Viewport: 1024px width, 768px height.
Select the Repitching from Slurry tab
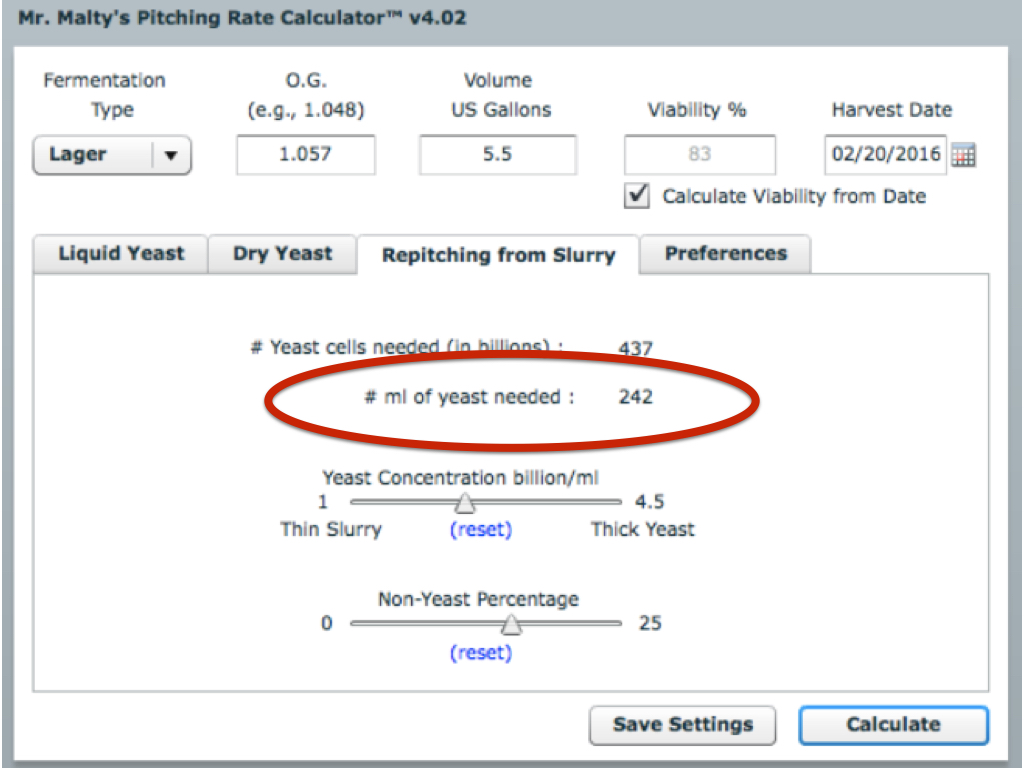[x=498, y=255]
